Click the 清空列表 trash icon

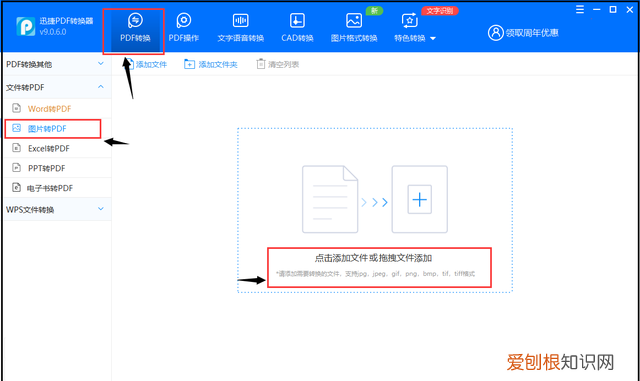coord(260,64)
